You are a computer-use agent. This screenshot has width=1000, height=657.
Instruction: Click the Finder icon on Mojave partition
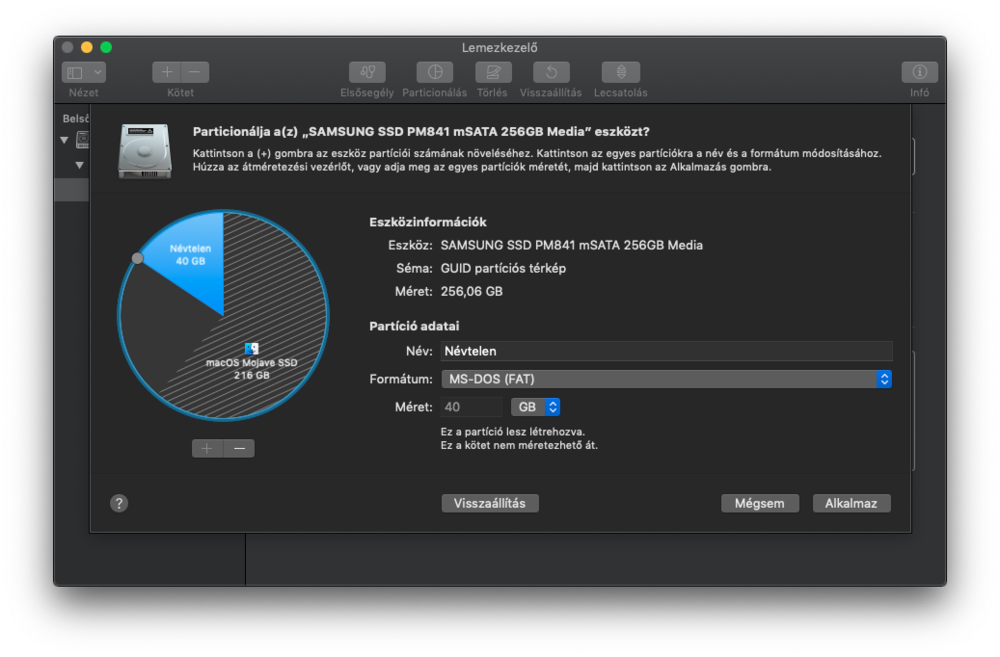pos(252,348)
